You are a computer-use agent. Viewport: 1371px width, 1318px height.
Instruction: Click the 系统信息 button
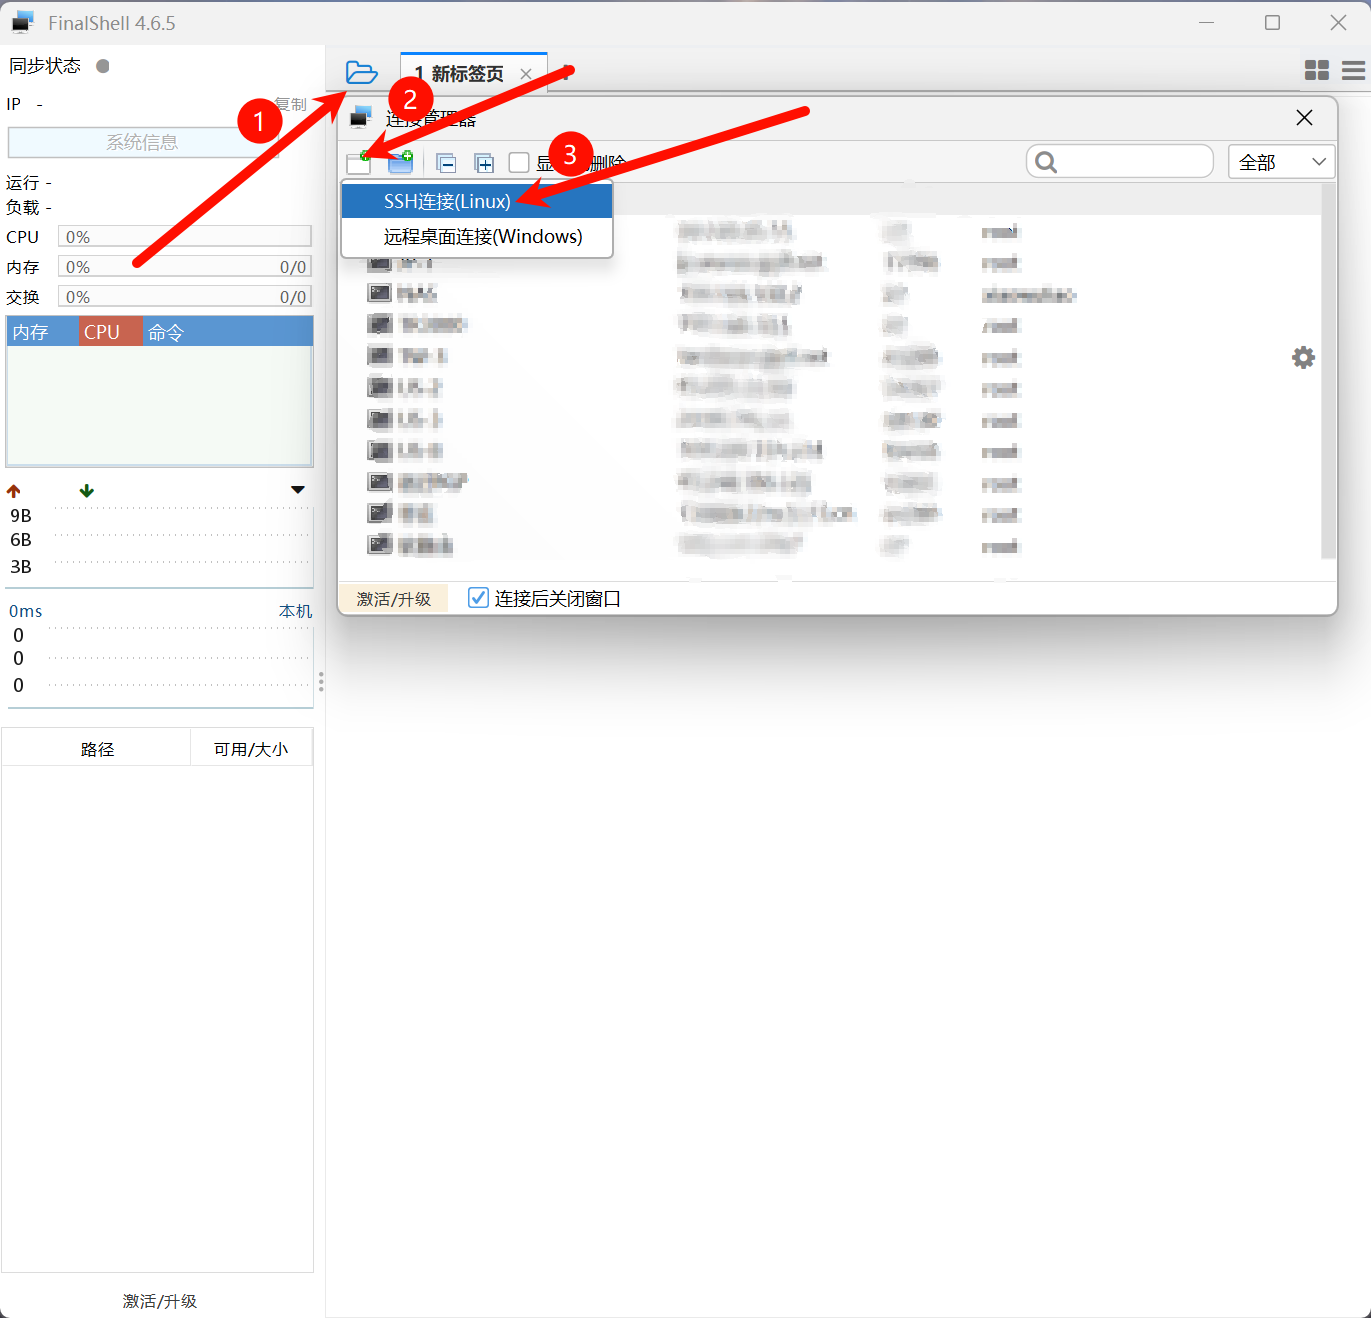(142, 143)
